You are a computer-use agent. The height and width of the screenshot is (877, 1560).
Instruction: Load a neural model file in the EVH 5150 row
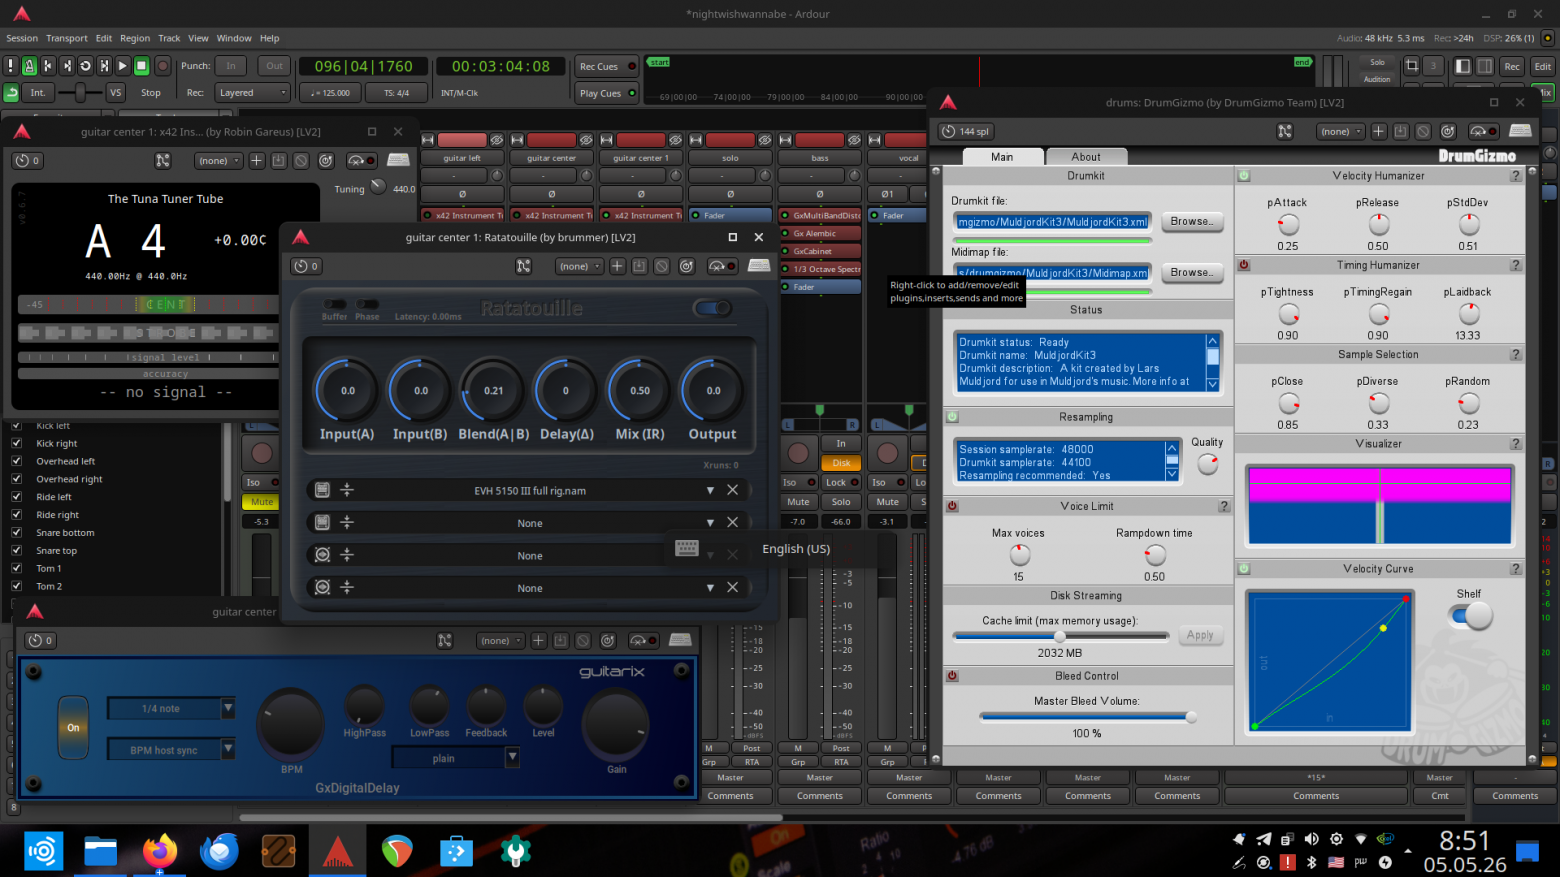(x=322, y=490)
